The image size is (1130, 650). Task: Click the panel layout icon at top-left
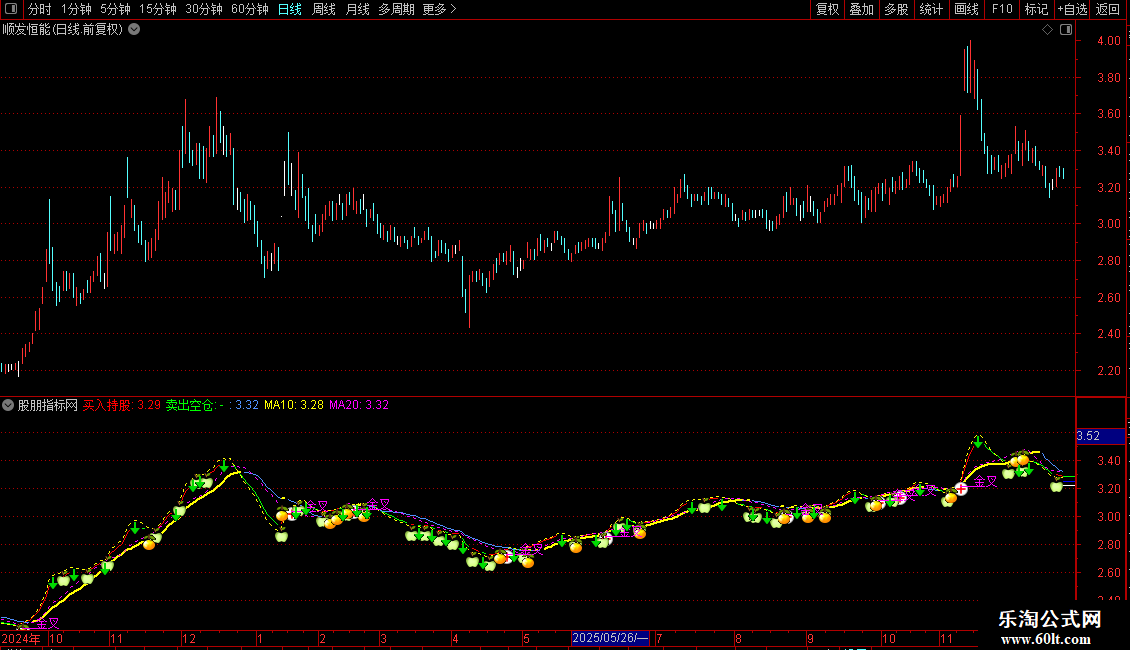click(x=11, y=9)
